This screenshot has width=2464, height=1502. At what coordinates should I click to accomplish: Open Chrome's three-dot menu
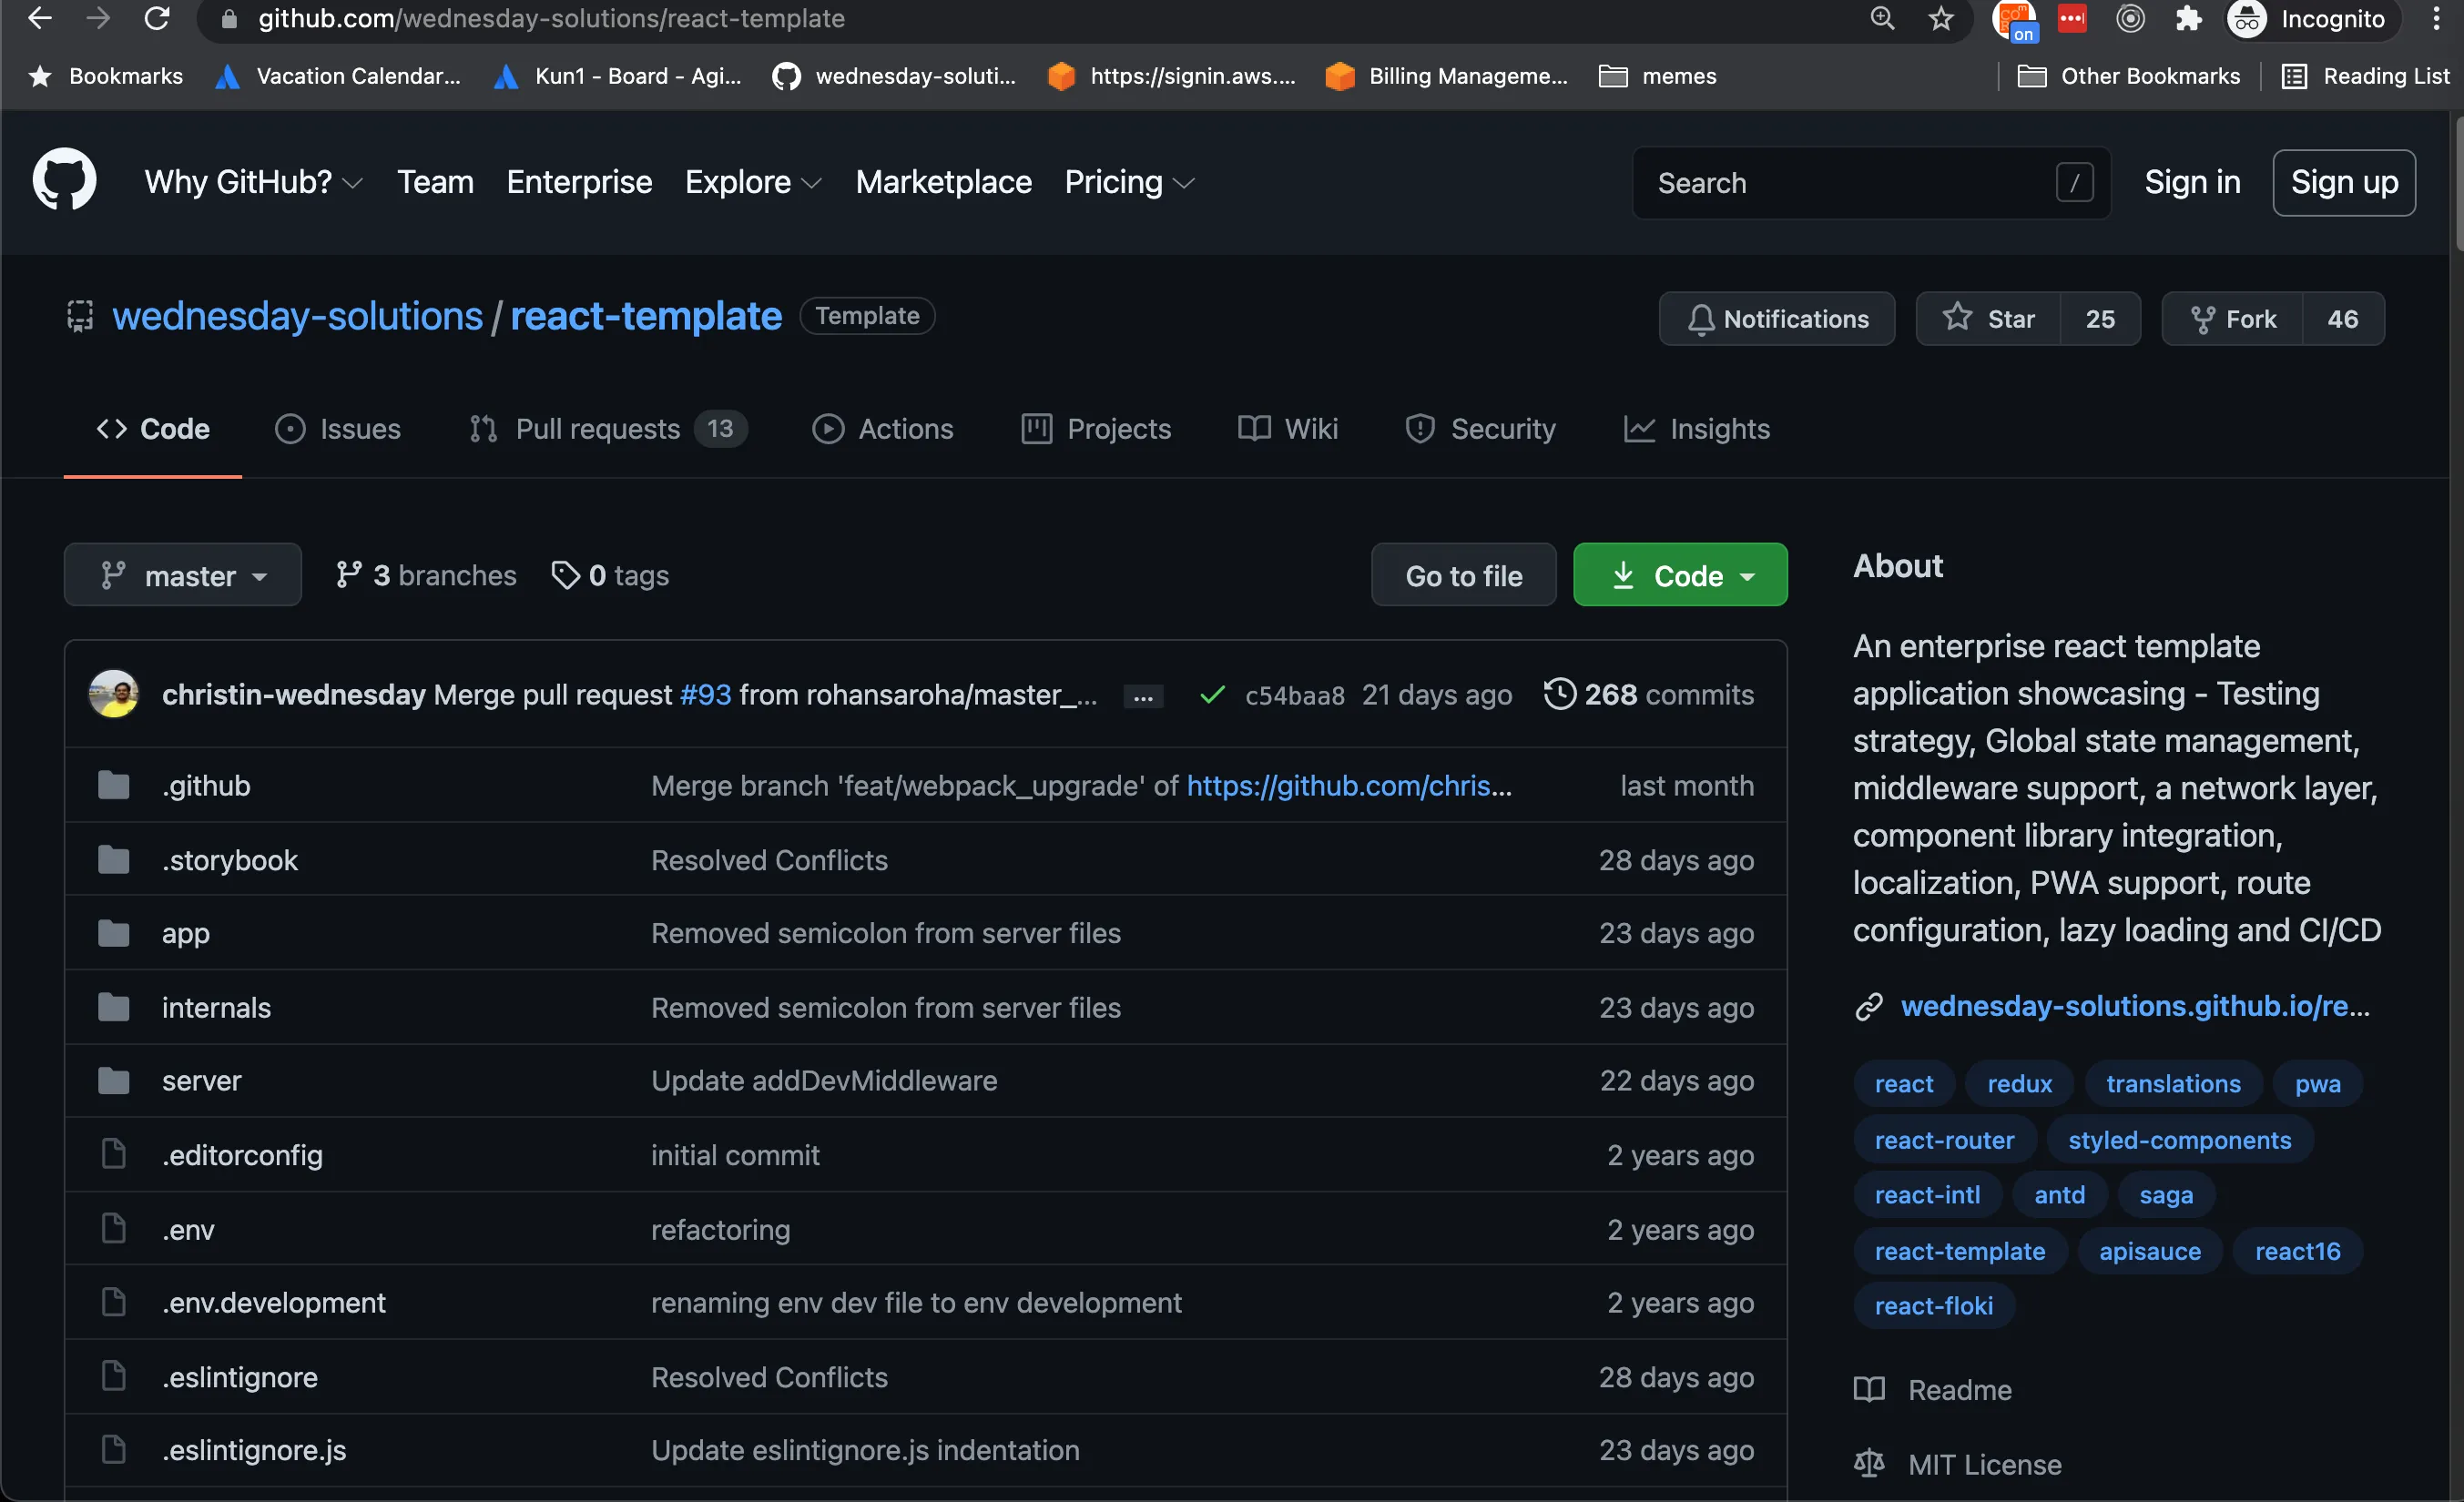pyautogui.click(x=2437, y=18)
